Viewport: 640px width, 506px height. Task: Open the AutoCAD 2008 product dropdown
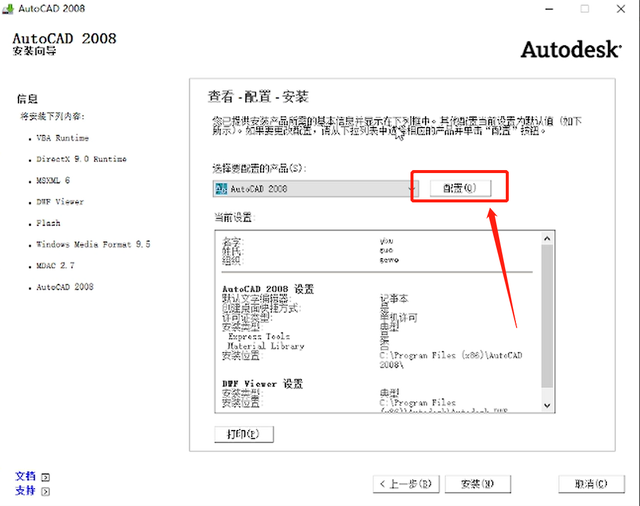pyautogui.click(x=315, y=189)
